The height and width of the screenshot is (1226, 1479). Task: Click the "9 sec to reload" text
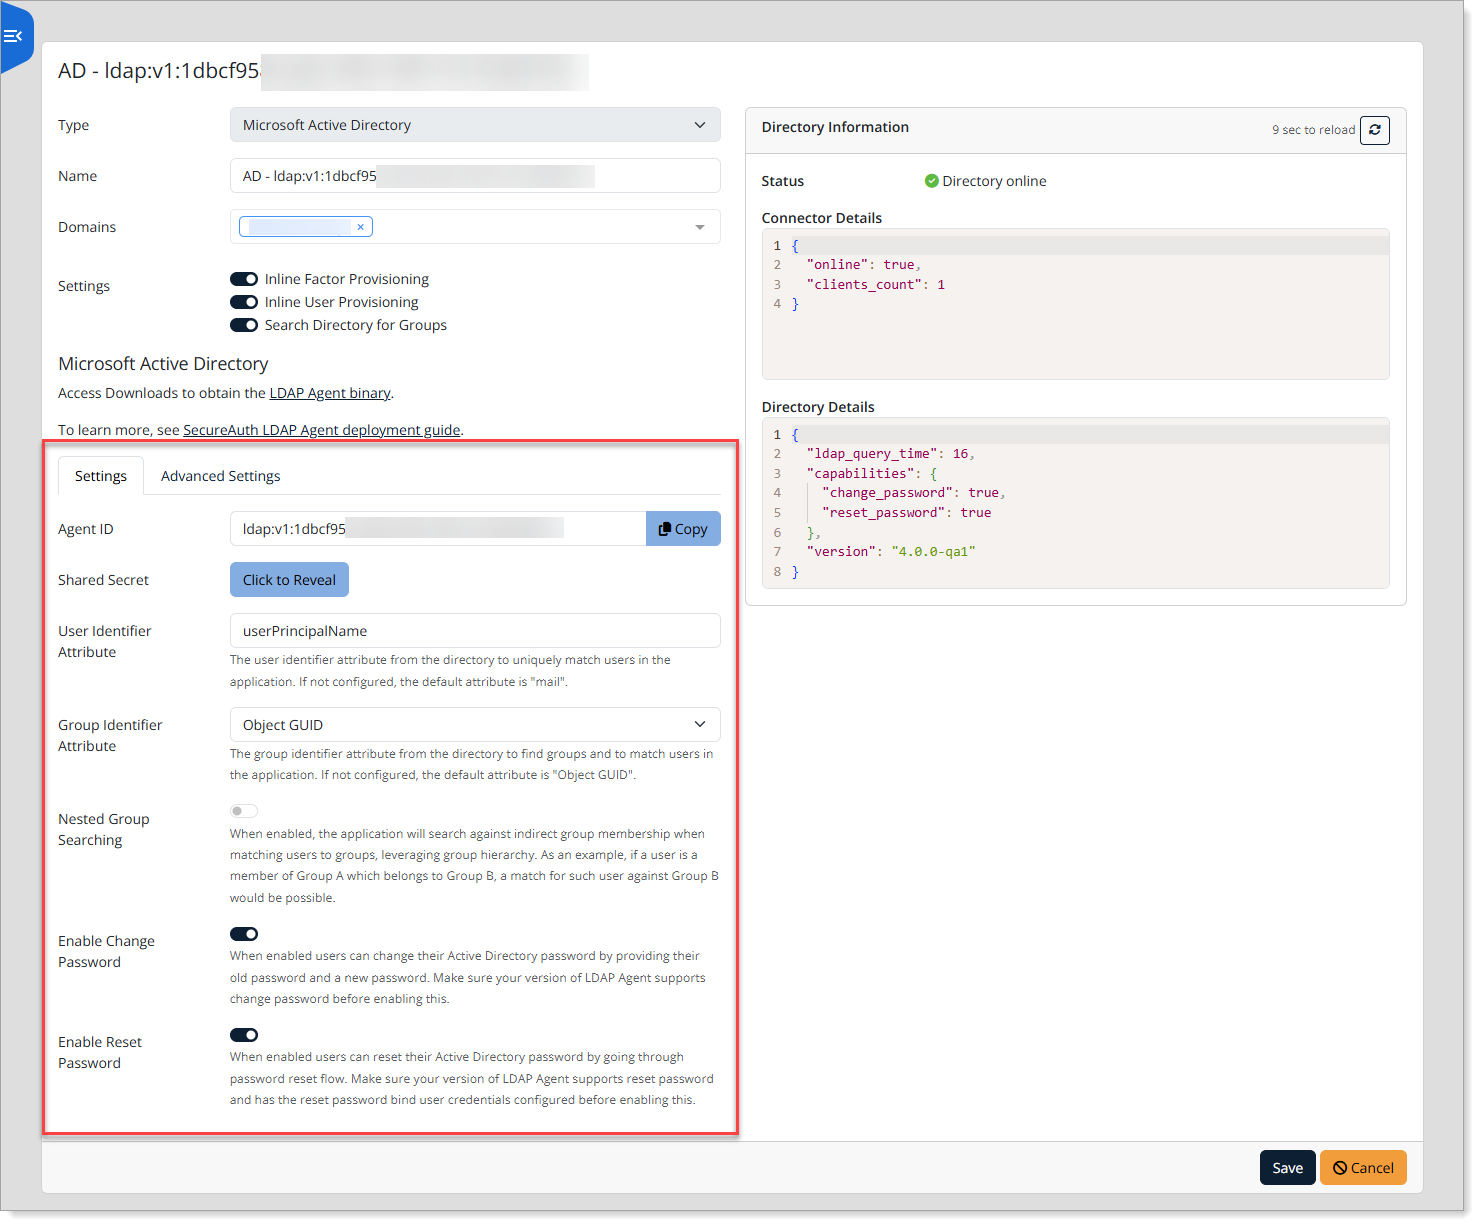point(1313,130)
